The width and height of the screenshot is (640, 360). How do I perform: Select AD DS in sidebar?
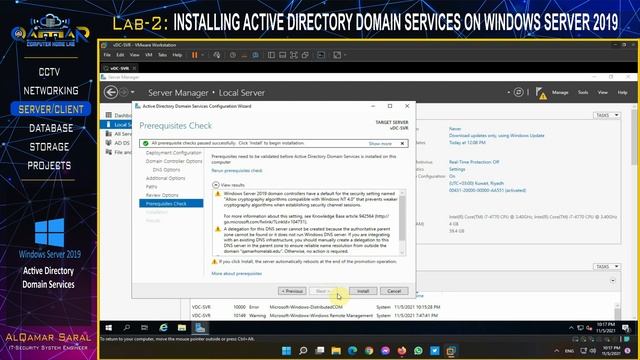coord(118,143)
